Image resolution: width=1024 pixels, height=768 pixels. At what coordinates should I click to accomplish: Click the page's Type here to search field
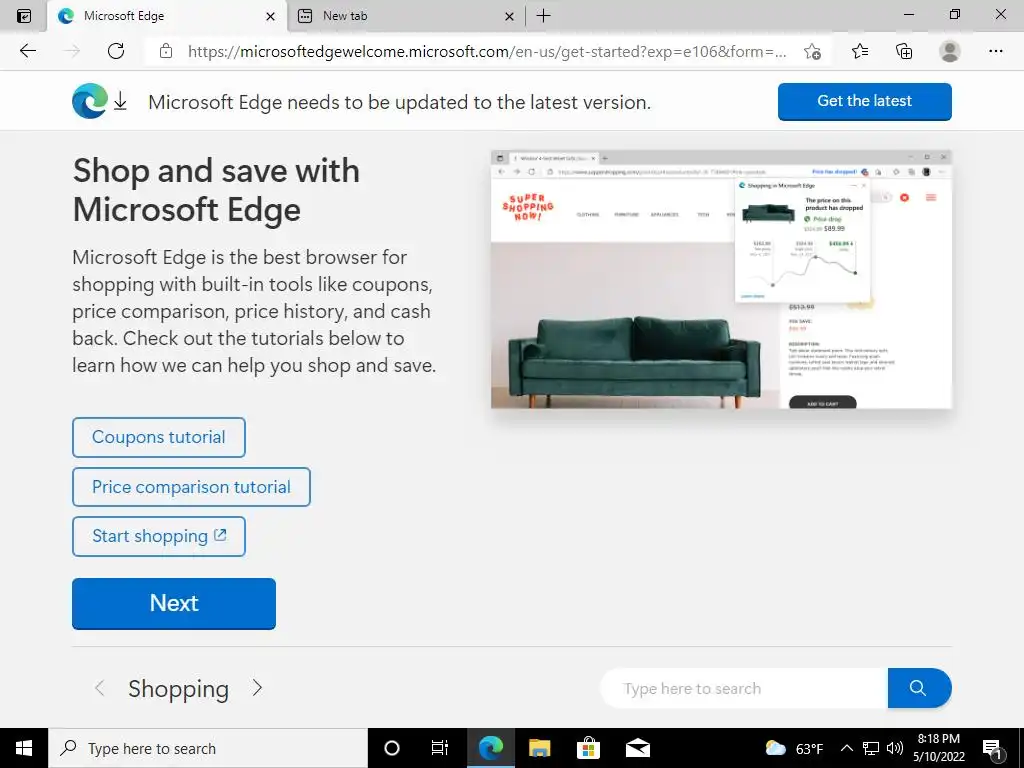coord(744,688)
